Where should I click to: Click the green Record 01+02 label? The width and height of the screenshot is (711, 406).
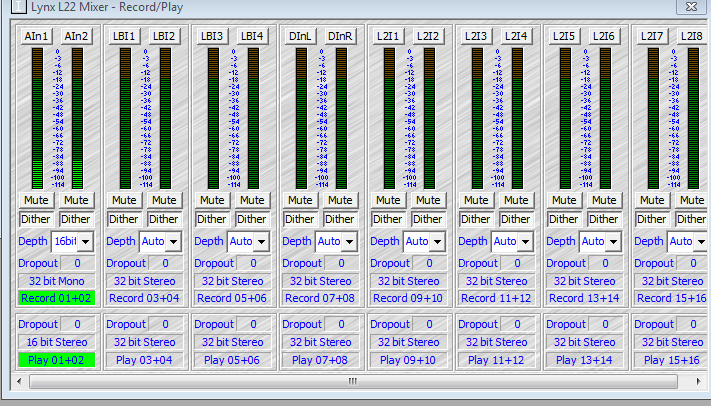[57, 298]
